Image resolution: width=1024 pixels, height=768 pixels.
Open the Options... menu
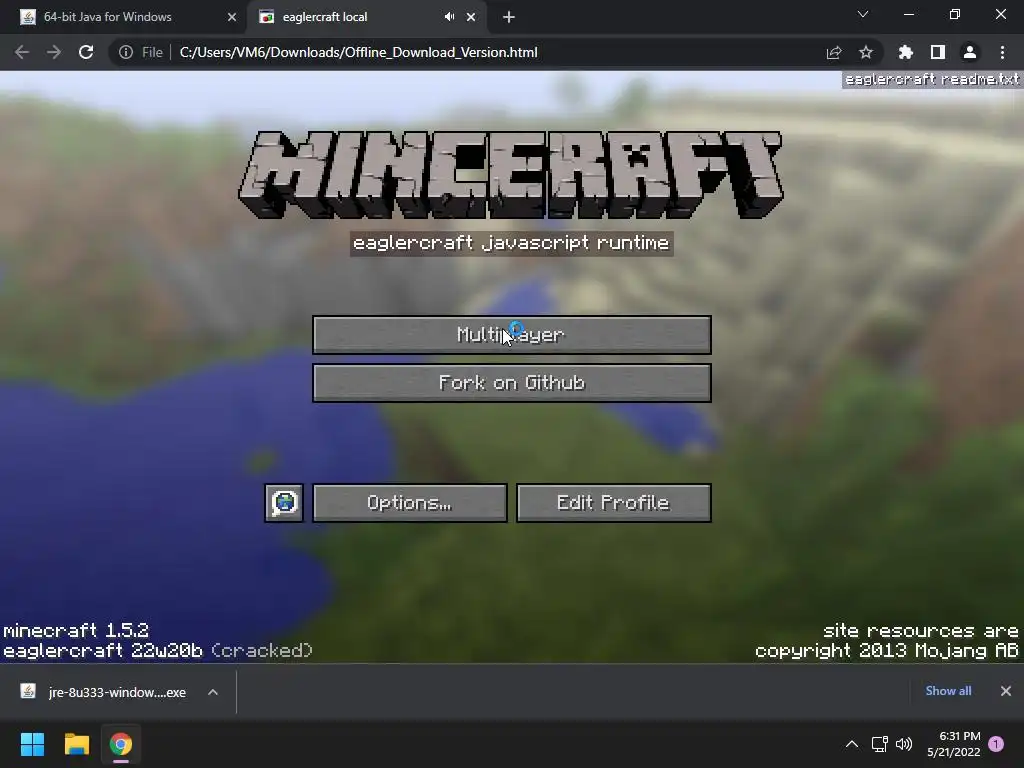409,503
